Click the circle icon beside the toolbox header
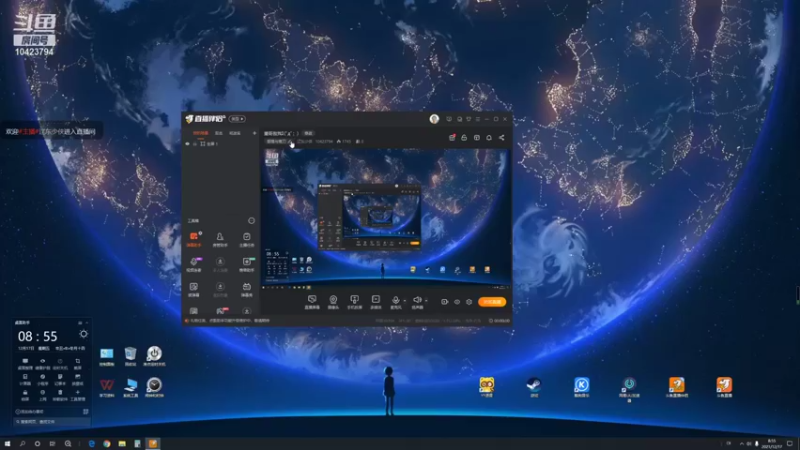This screenshot has height=450, width=800. (251, 221)
